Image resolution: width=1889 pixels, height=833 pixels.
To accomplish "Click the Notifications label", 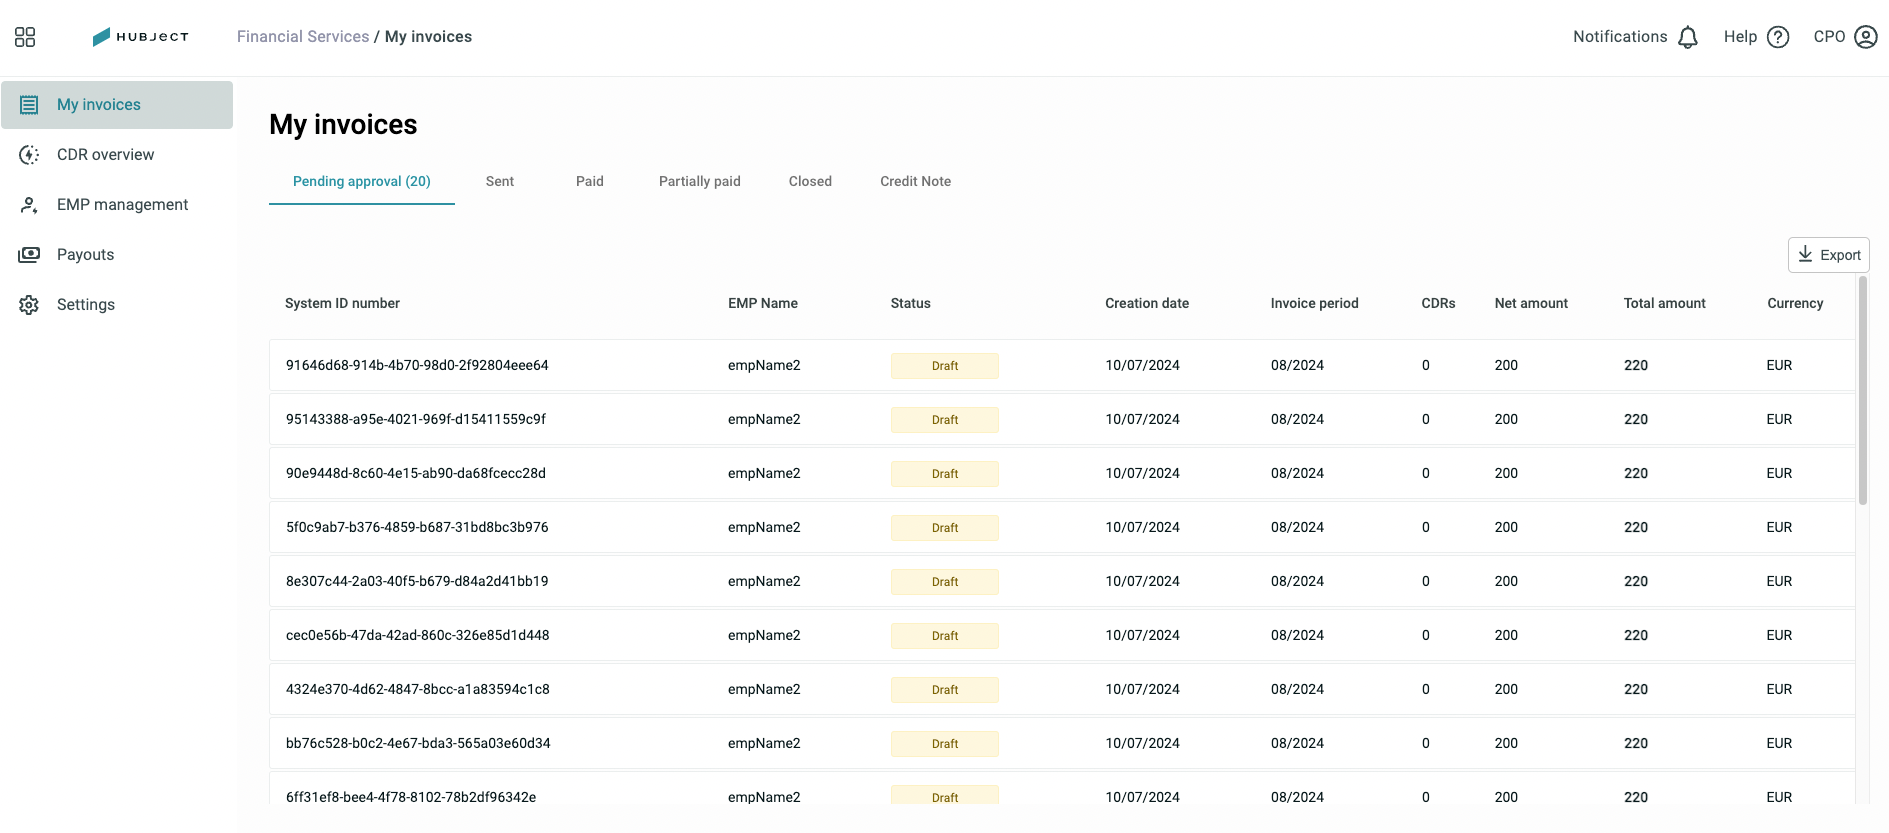I will coord(1620,37).
